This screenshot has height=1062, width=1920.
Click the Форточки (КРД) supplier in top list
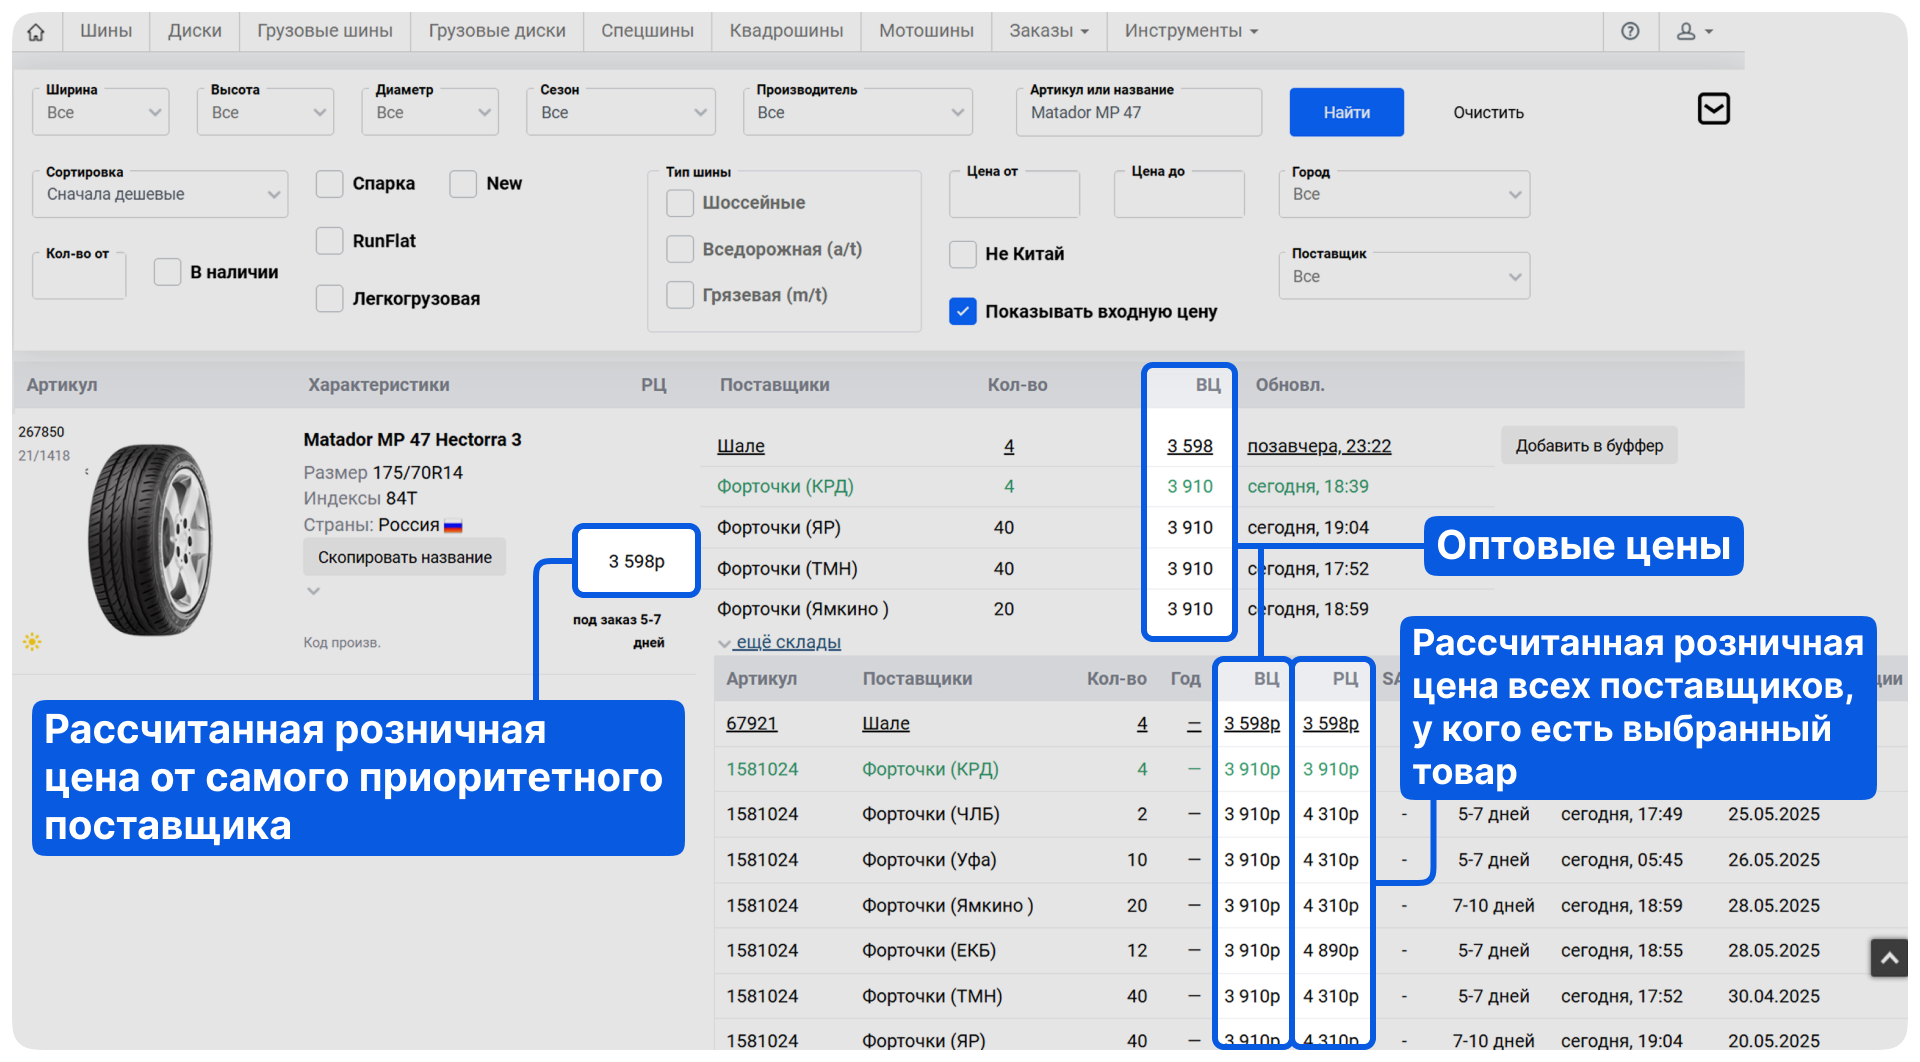(785, 487)
